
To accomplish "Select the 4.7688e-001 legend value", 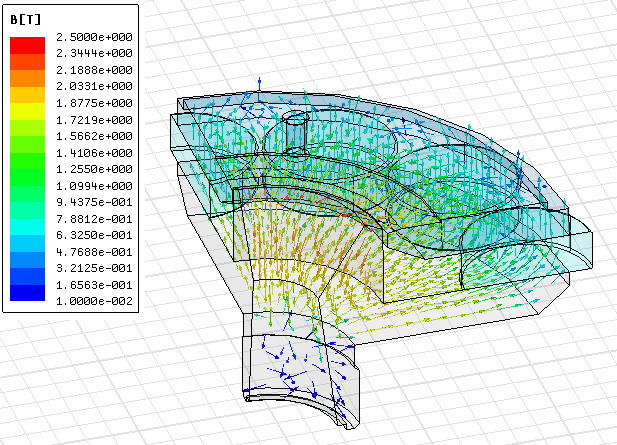I will [x=94, y=252].
